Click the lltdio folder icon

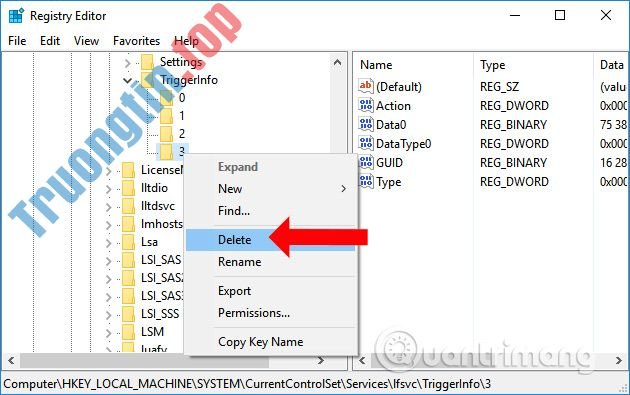pos(128,188)
